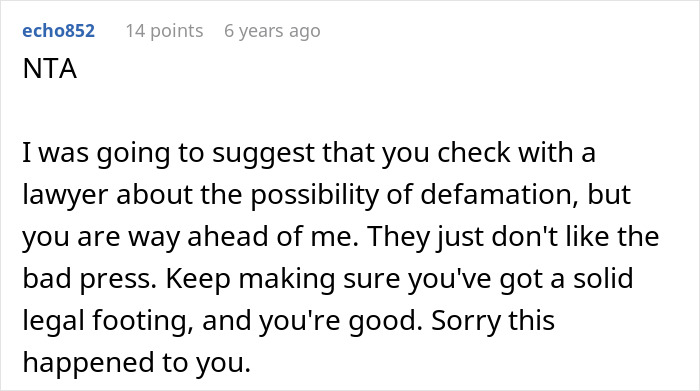Click the word points beside 14
The height and width of the screenshot is (391, 700).
pos(177,31)
